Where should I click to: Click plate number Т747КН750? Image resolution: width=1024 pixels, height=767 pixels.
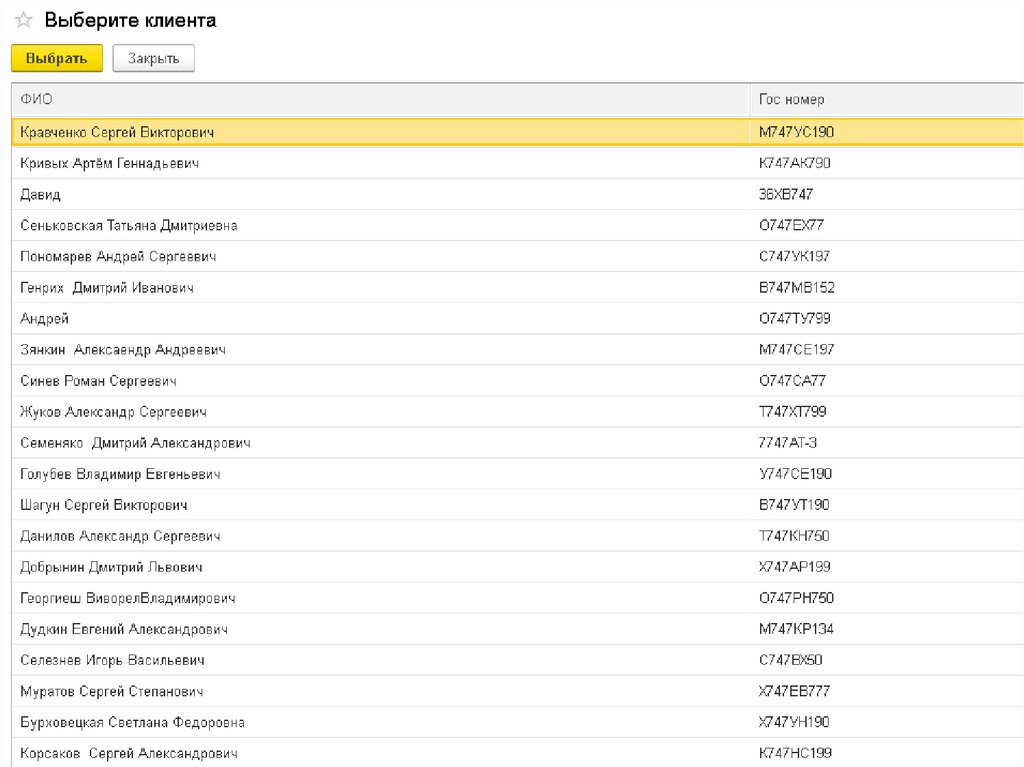pyautogui.click(x=794, y=535)
